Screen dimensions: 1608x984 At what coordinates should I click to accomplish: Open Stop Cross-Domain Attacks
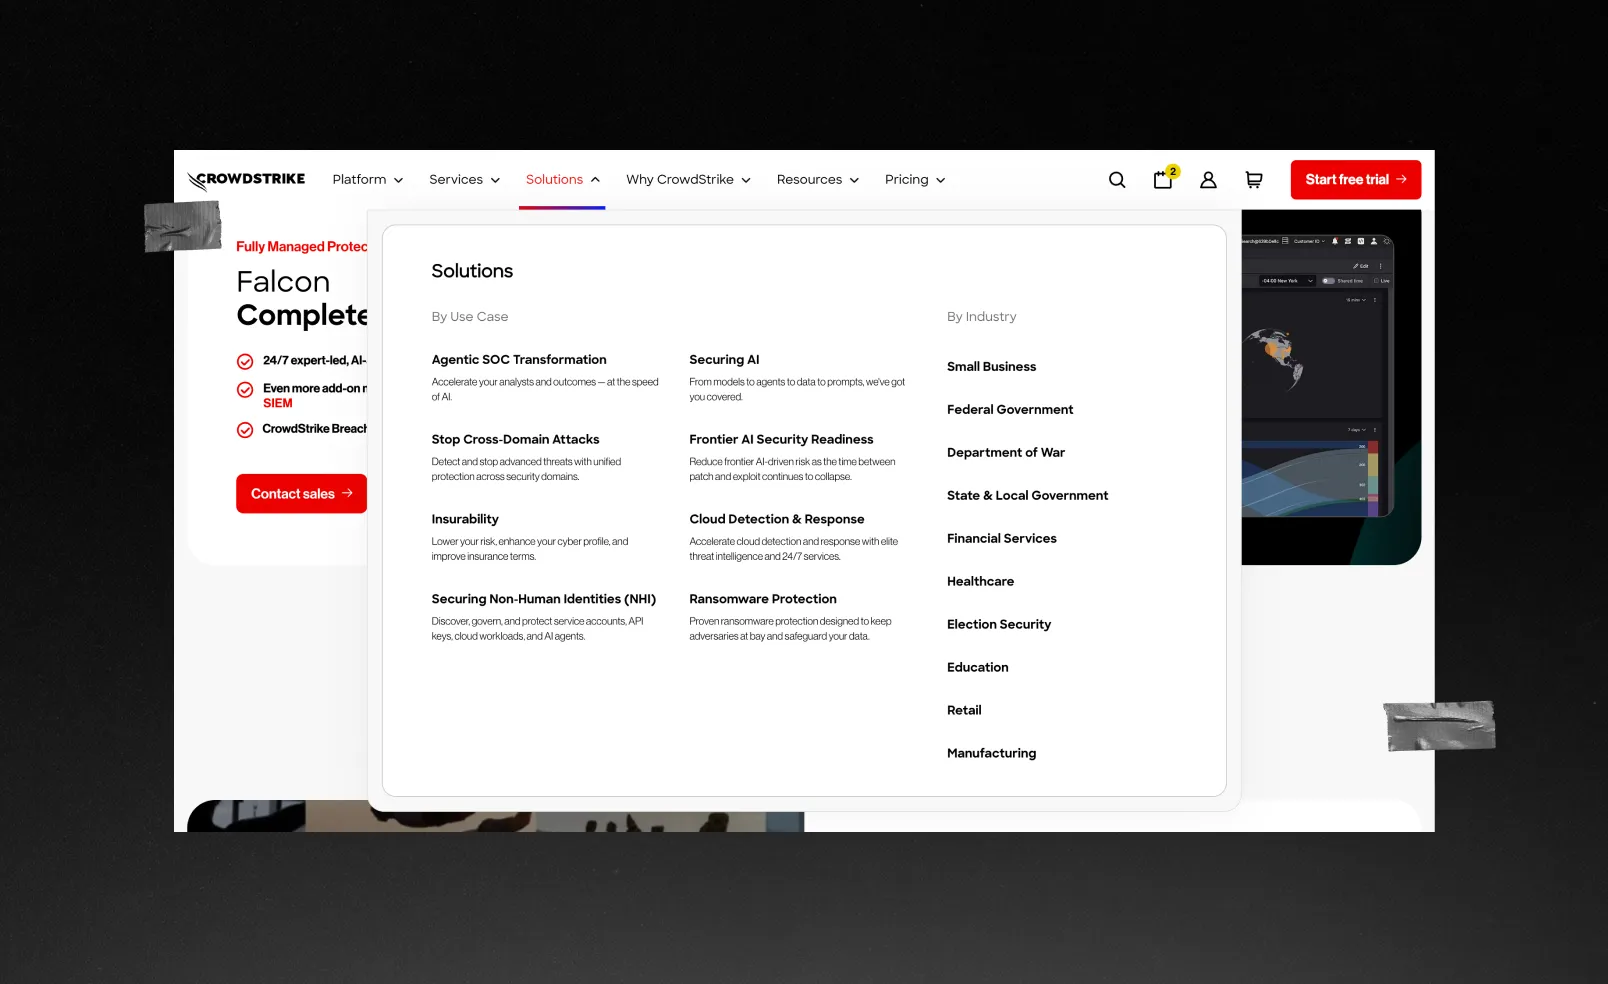pyautogui.click(x=515, y=440)
